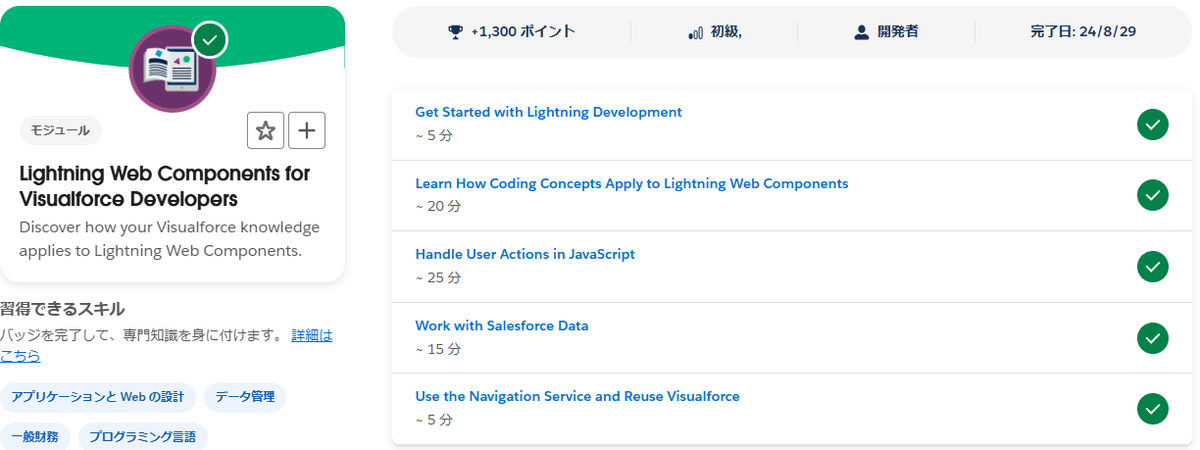Click the plus add-to-trailmix icon
The height and width of the screenshot is (450, 1200).
pyautogui.click(x=307, y=130)
